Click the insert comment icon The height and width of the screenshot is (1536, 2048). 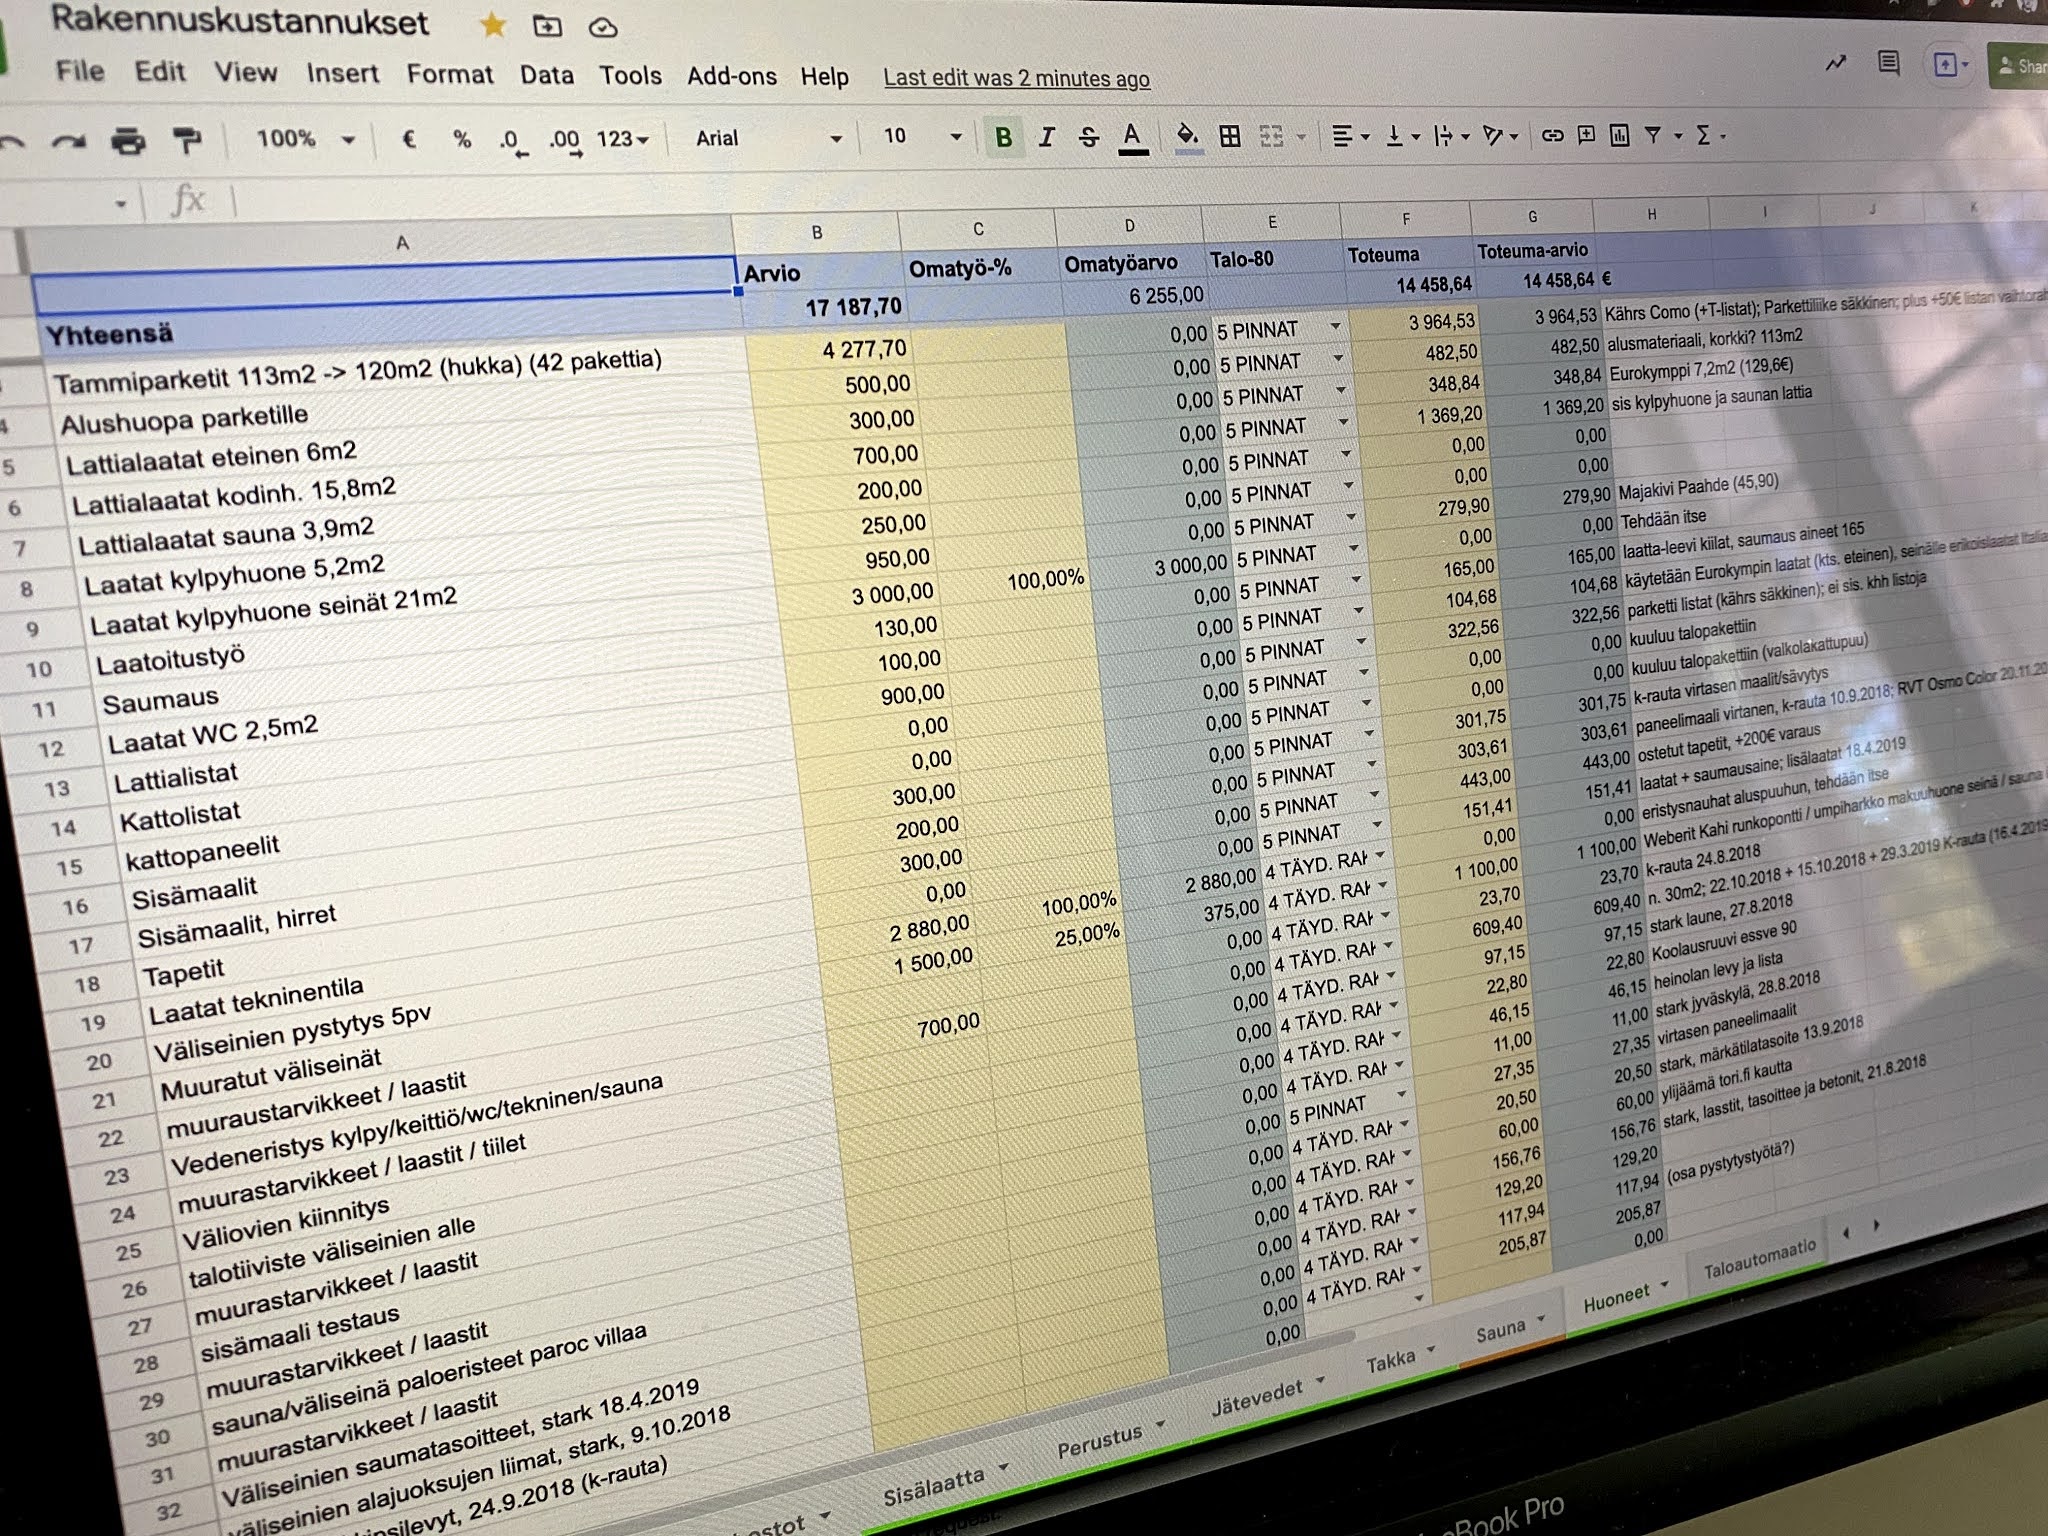tap(1586, 135)
